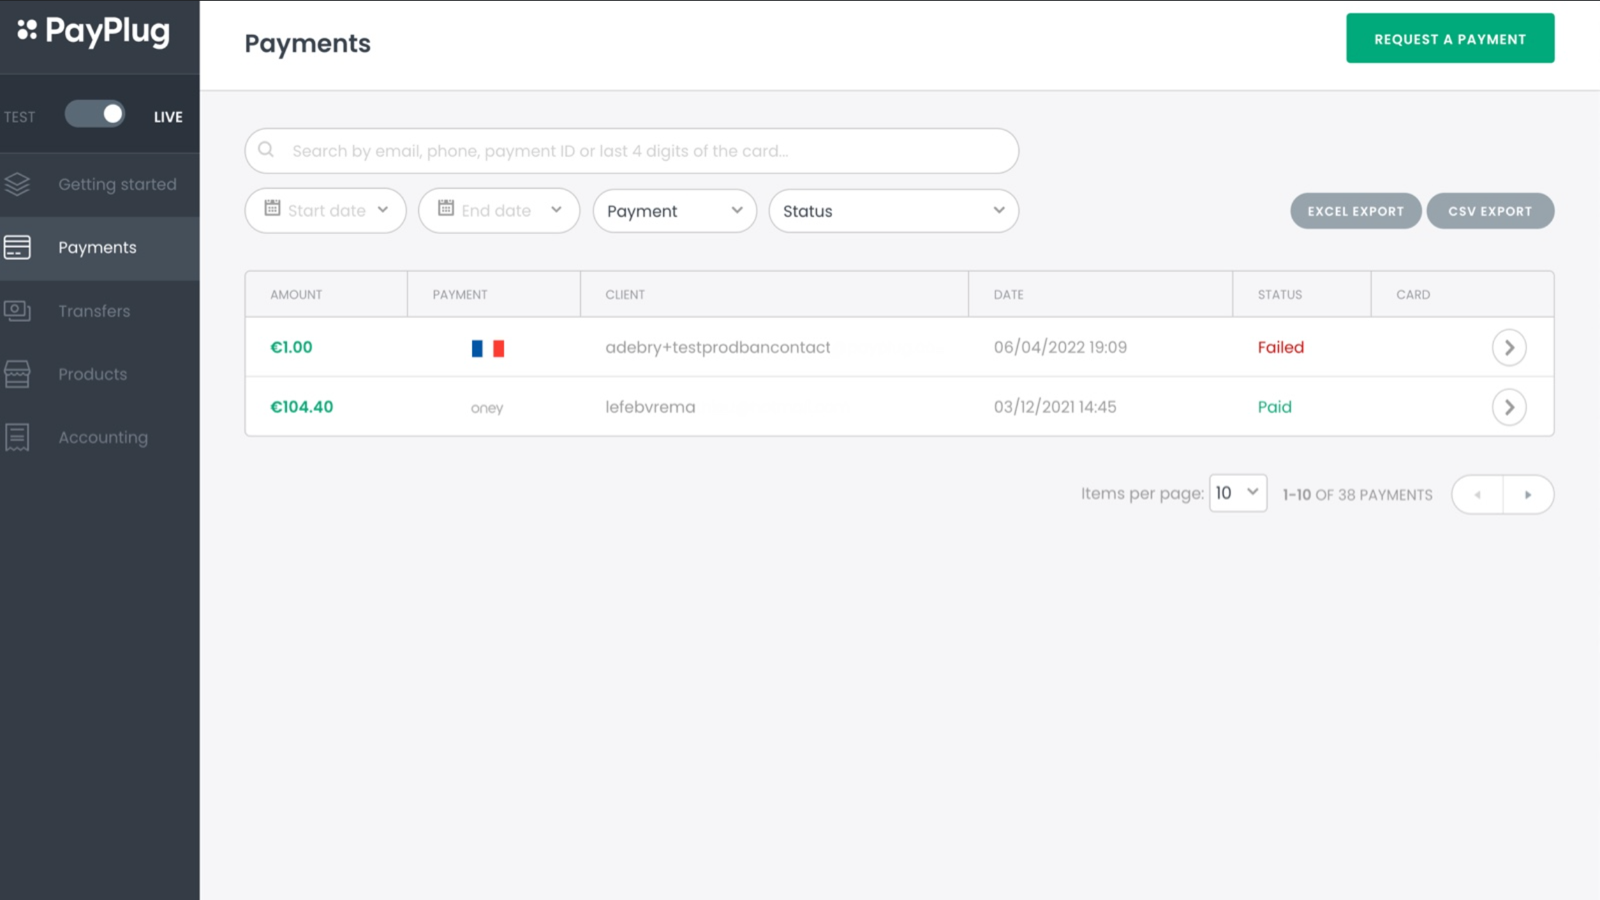Viewport: 1600px width, 900px height.
Task: Expand the Payment type filter dropdown
Action: 674,211
